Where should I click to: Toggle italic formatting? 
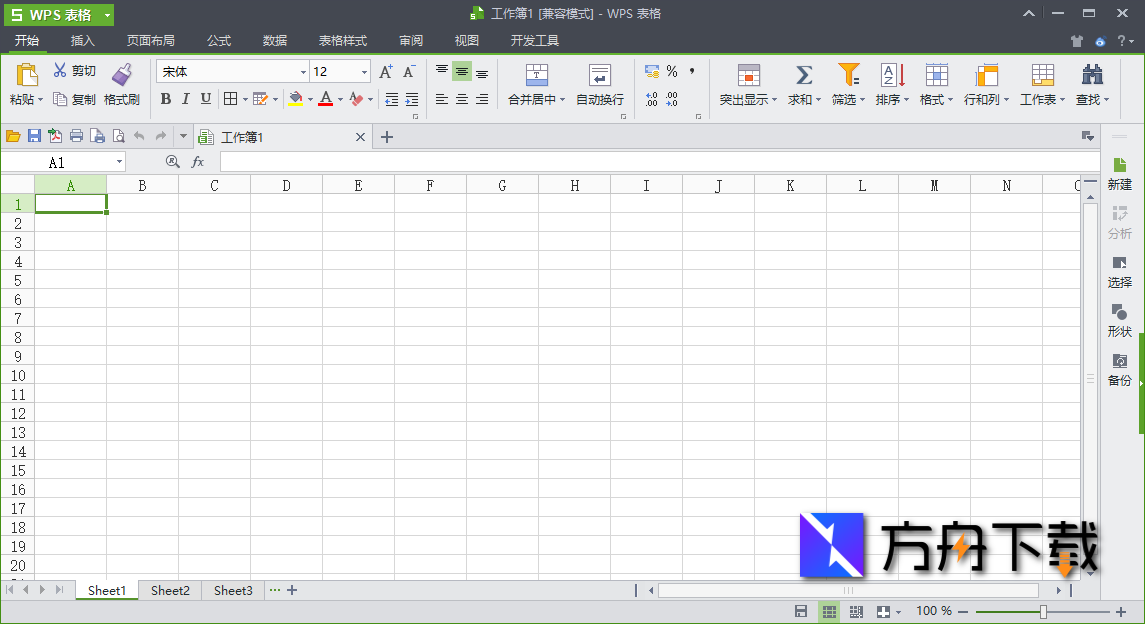[x=184, y=99]
